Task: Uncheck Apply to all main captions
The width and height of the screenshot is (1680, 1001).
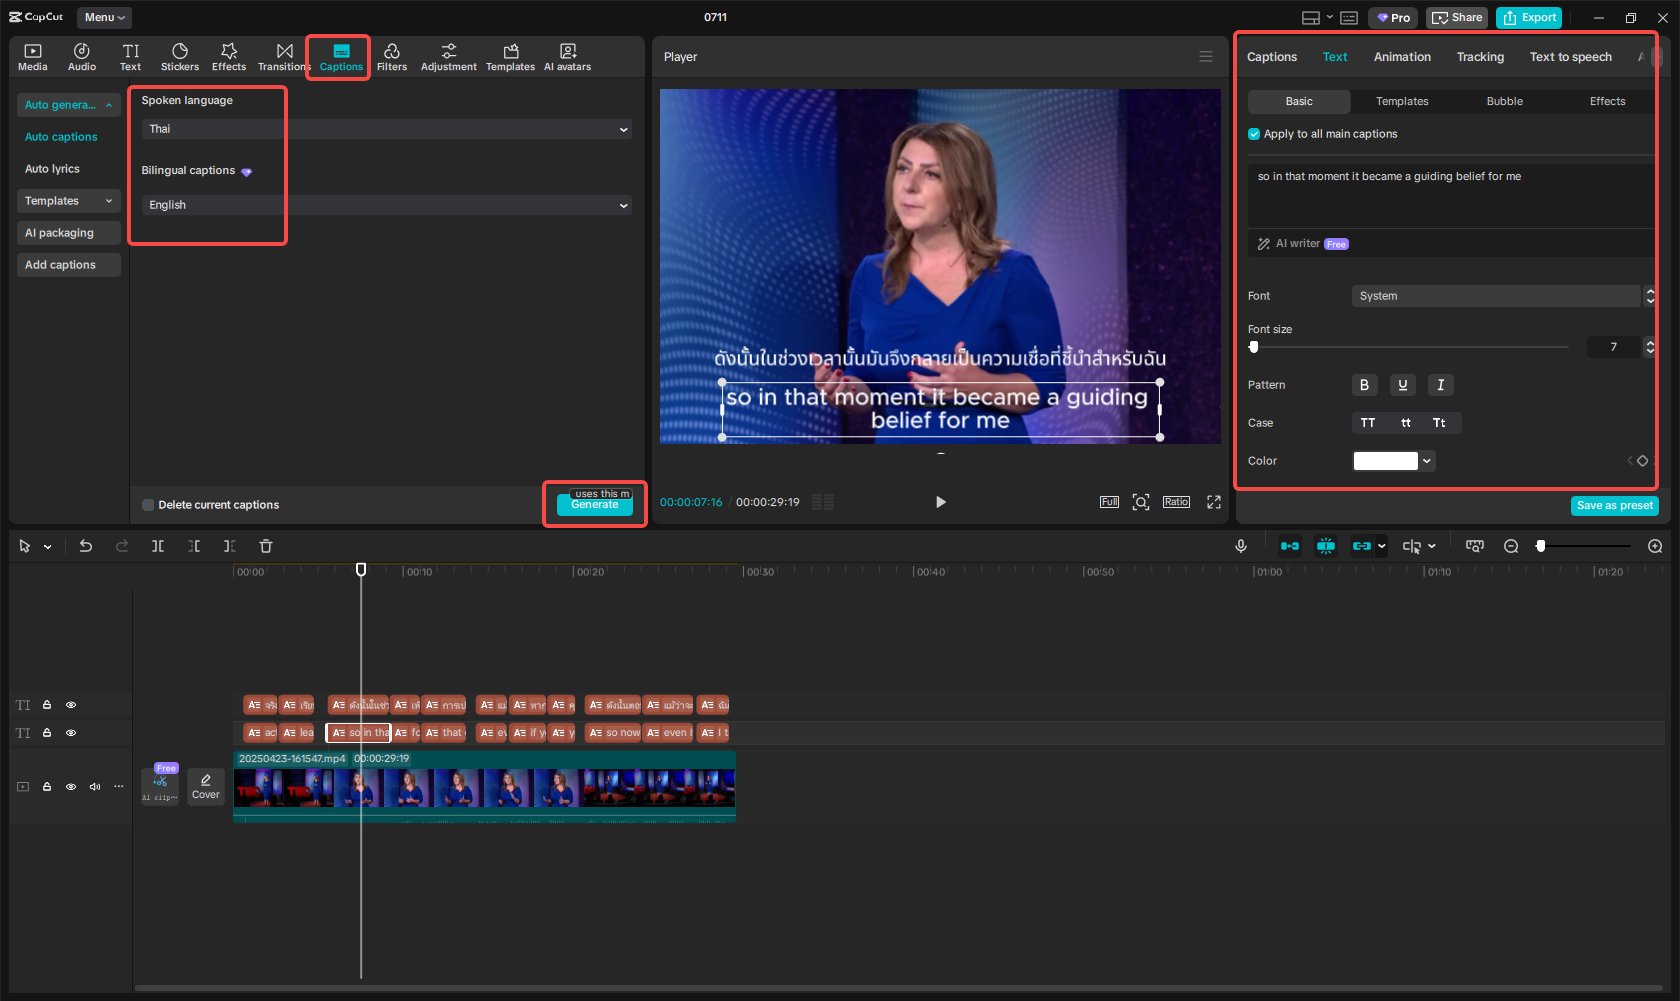Action: (1254, 133)
